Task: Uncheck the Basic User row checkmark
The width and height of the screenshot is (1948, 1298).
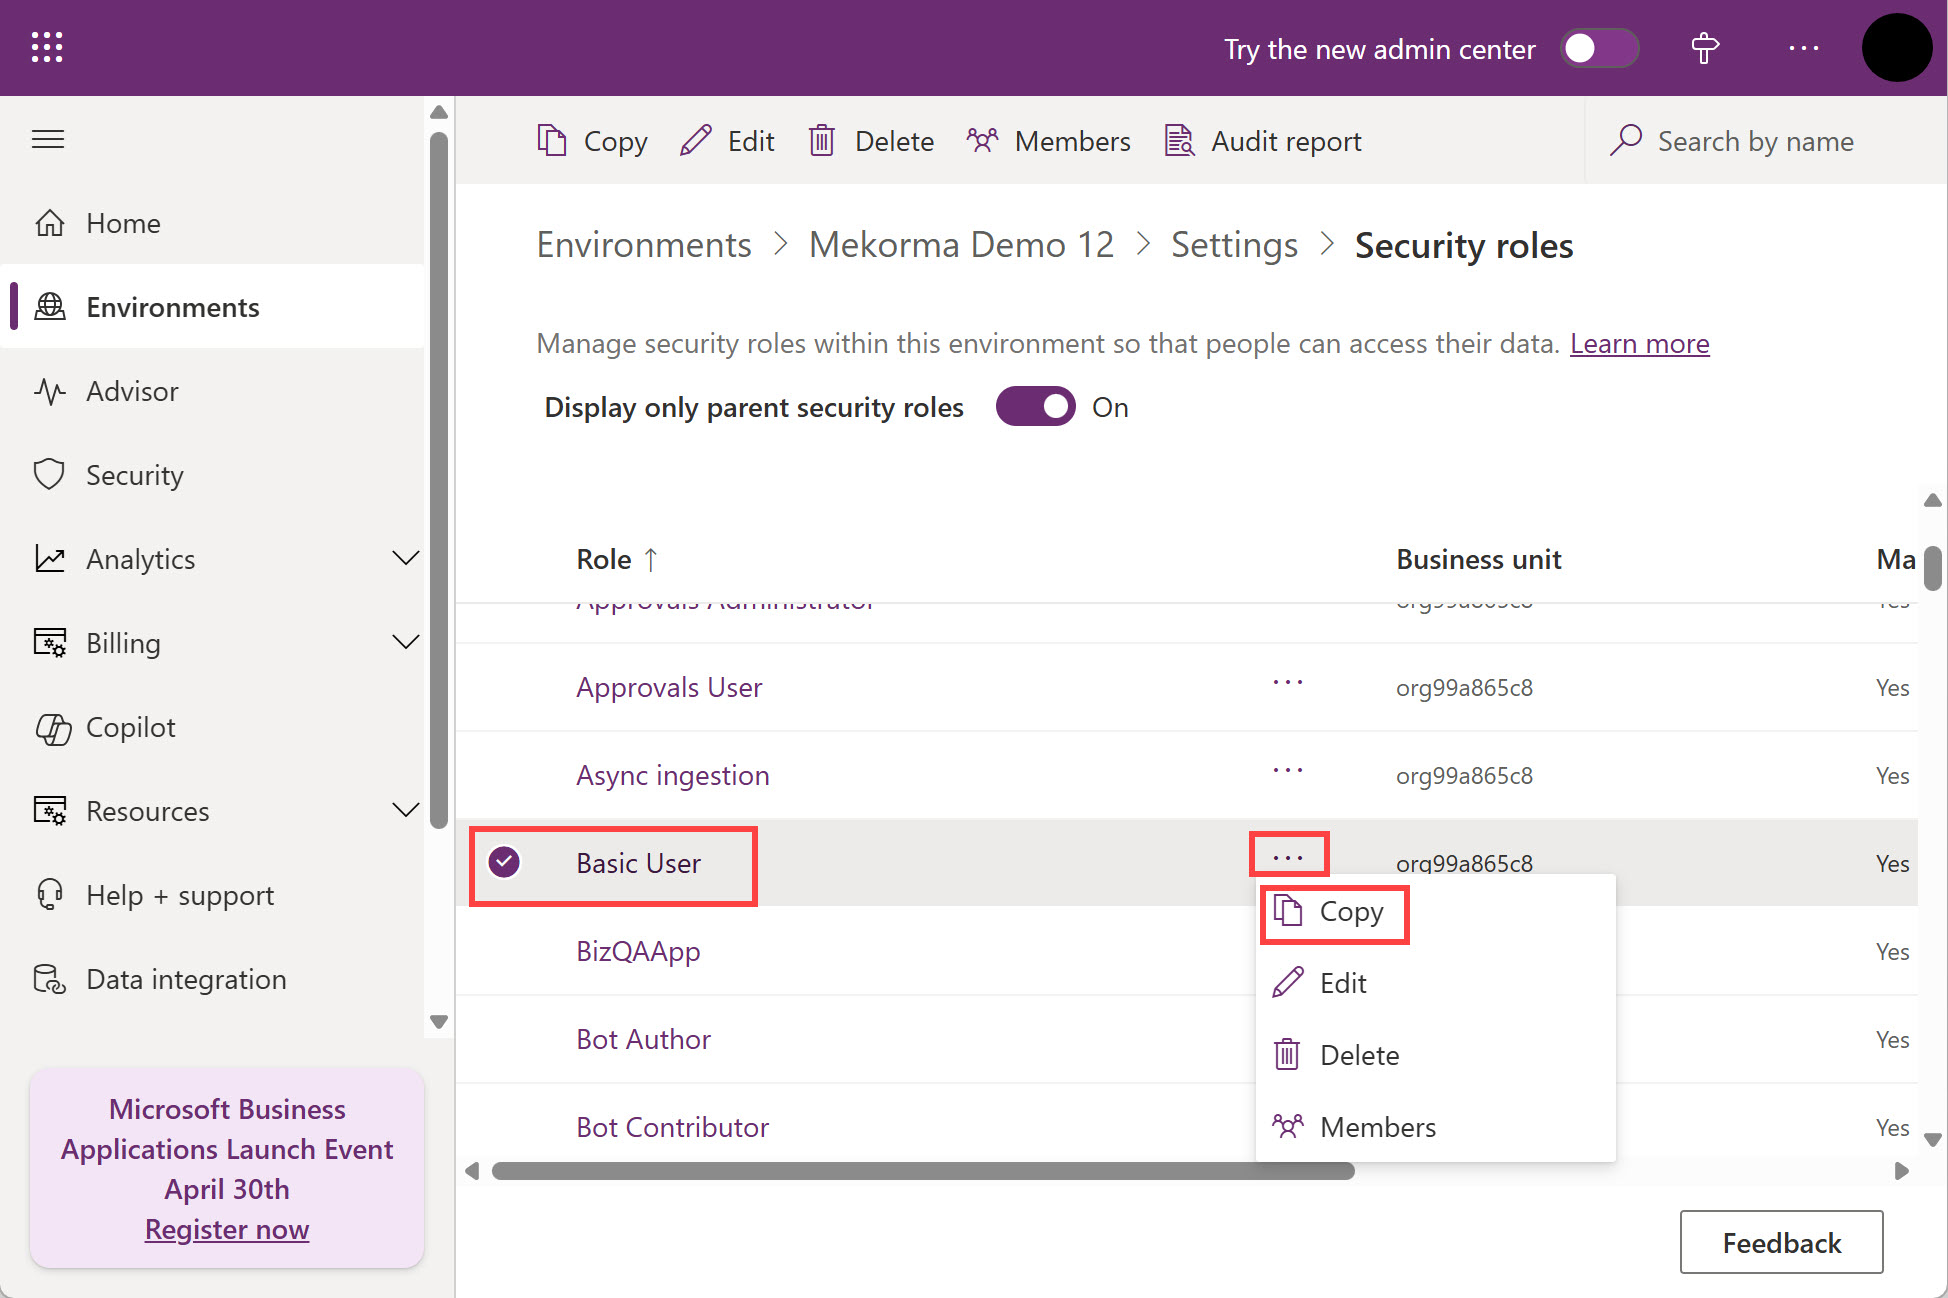Action: click(x=504, y=862)
